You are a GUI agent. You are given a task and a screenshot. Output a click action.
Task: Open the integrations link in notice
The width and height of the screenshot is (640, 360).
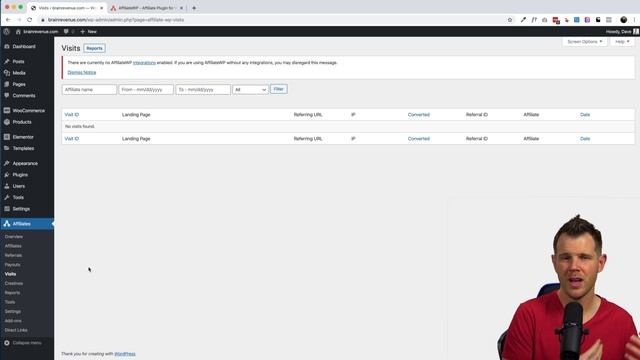144,62
